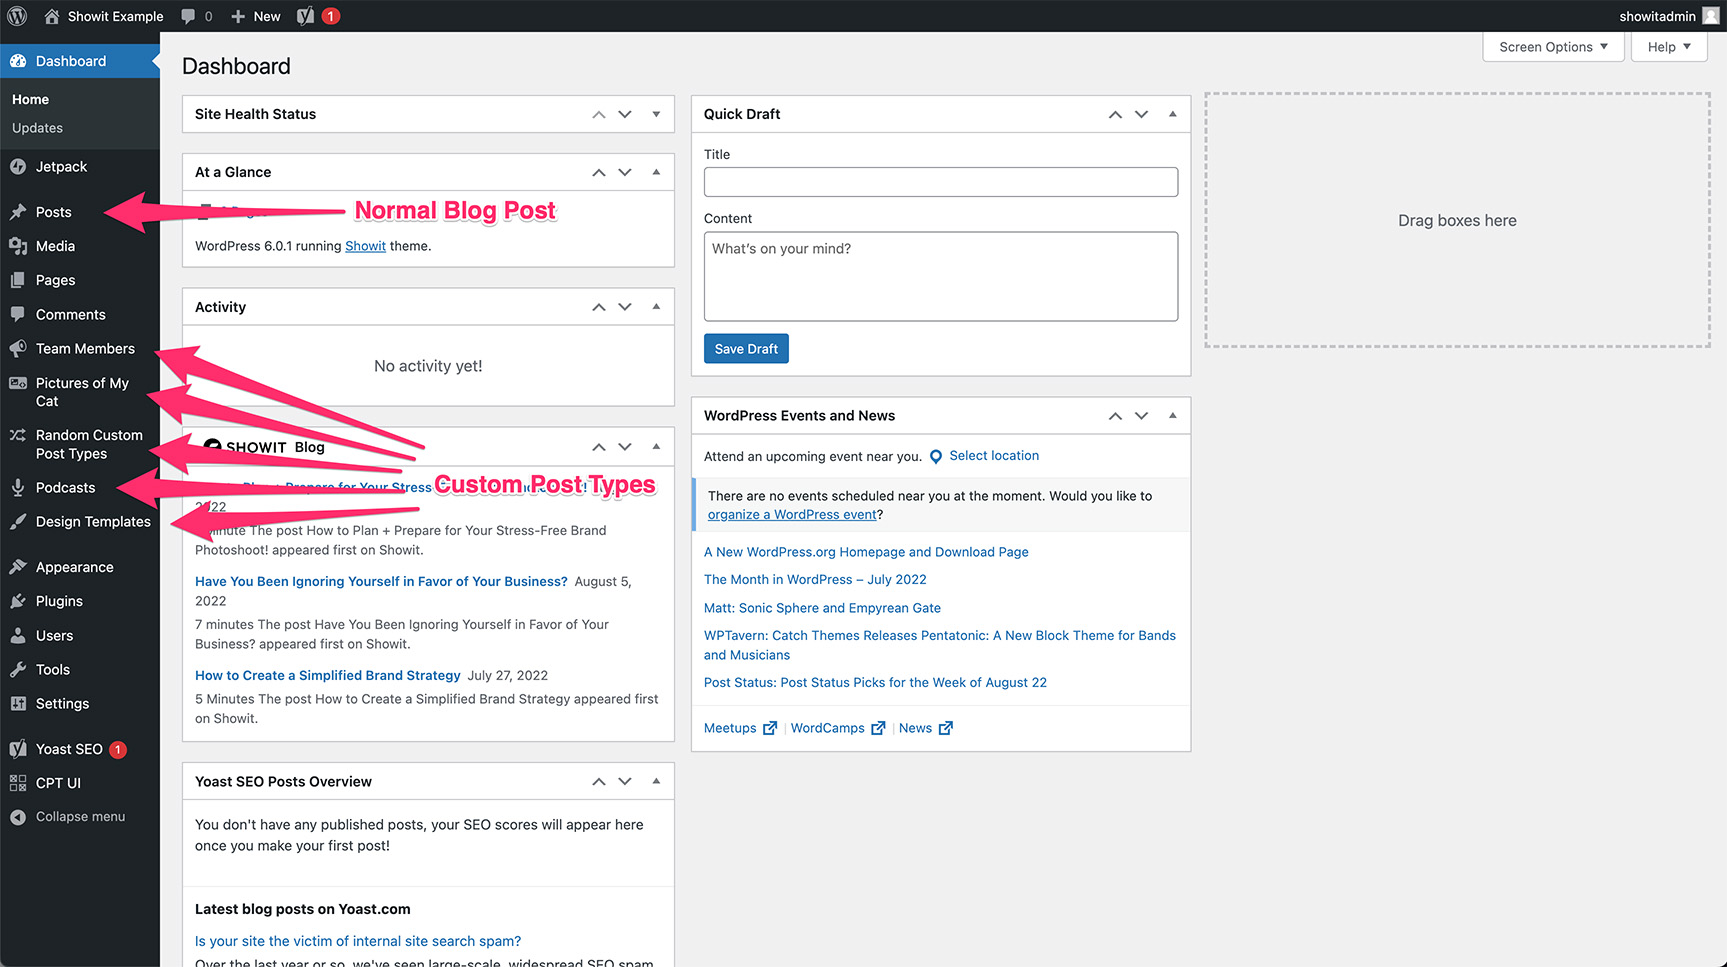Screen dimensions: 1727x967
Task: Select the Podcasts microphone icon
Action: point(18,487)
